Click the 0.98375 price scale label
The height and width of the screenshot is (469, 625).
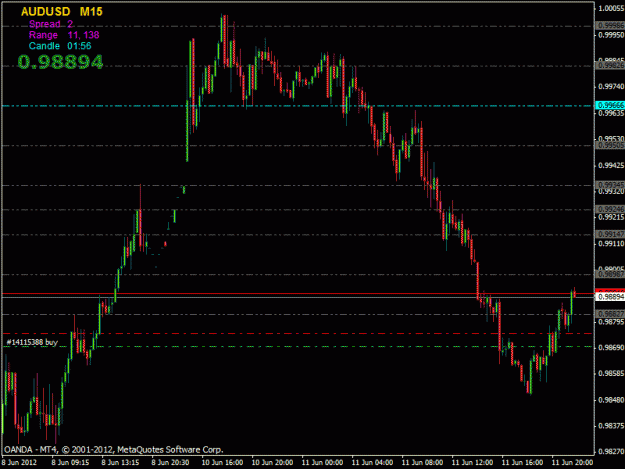611,426
